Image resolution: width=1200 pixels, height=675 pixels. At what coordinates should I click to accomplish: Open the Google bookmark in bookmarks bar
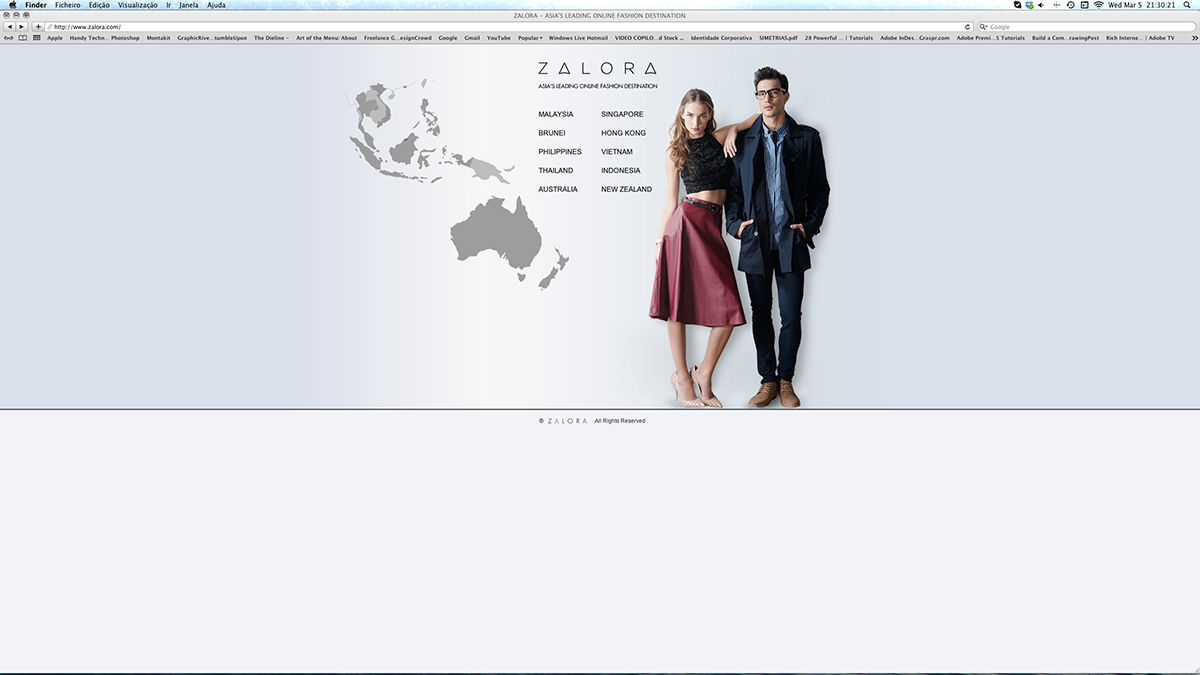448,38
